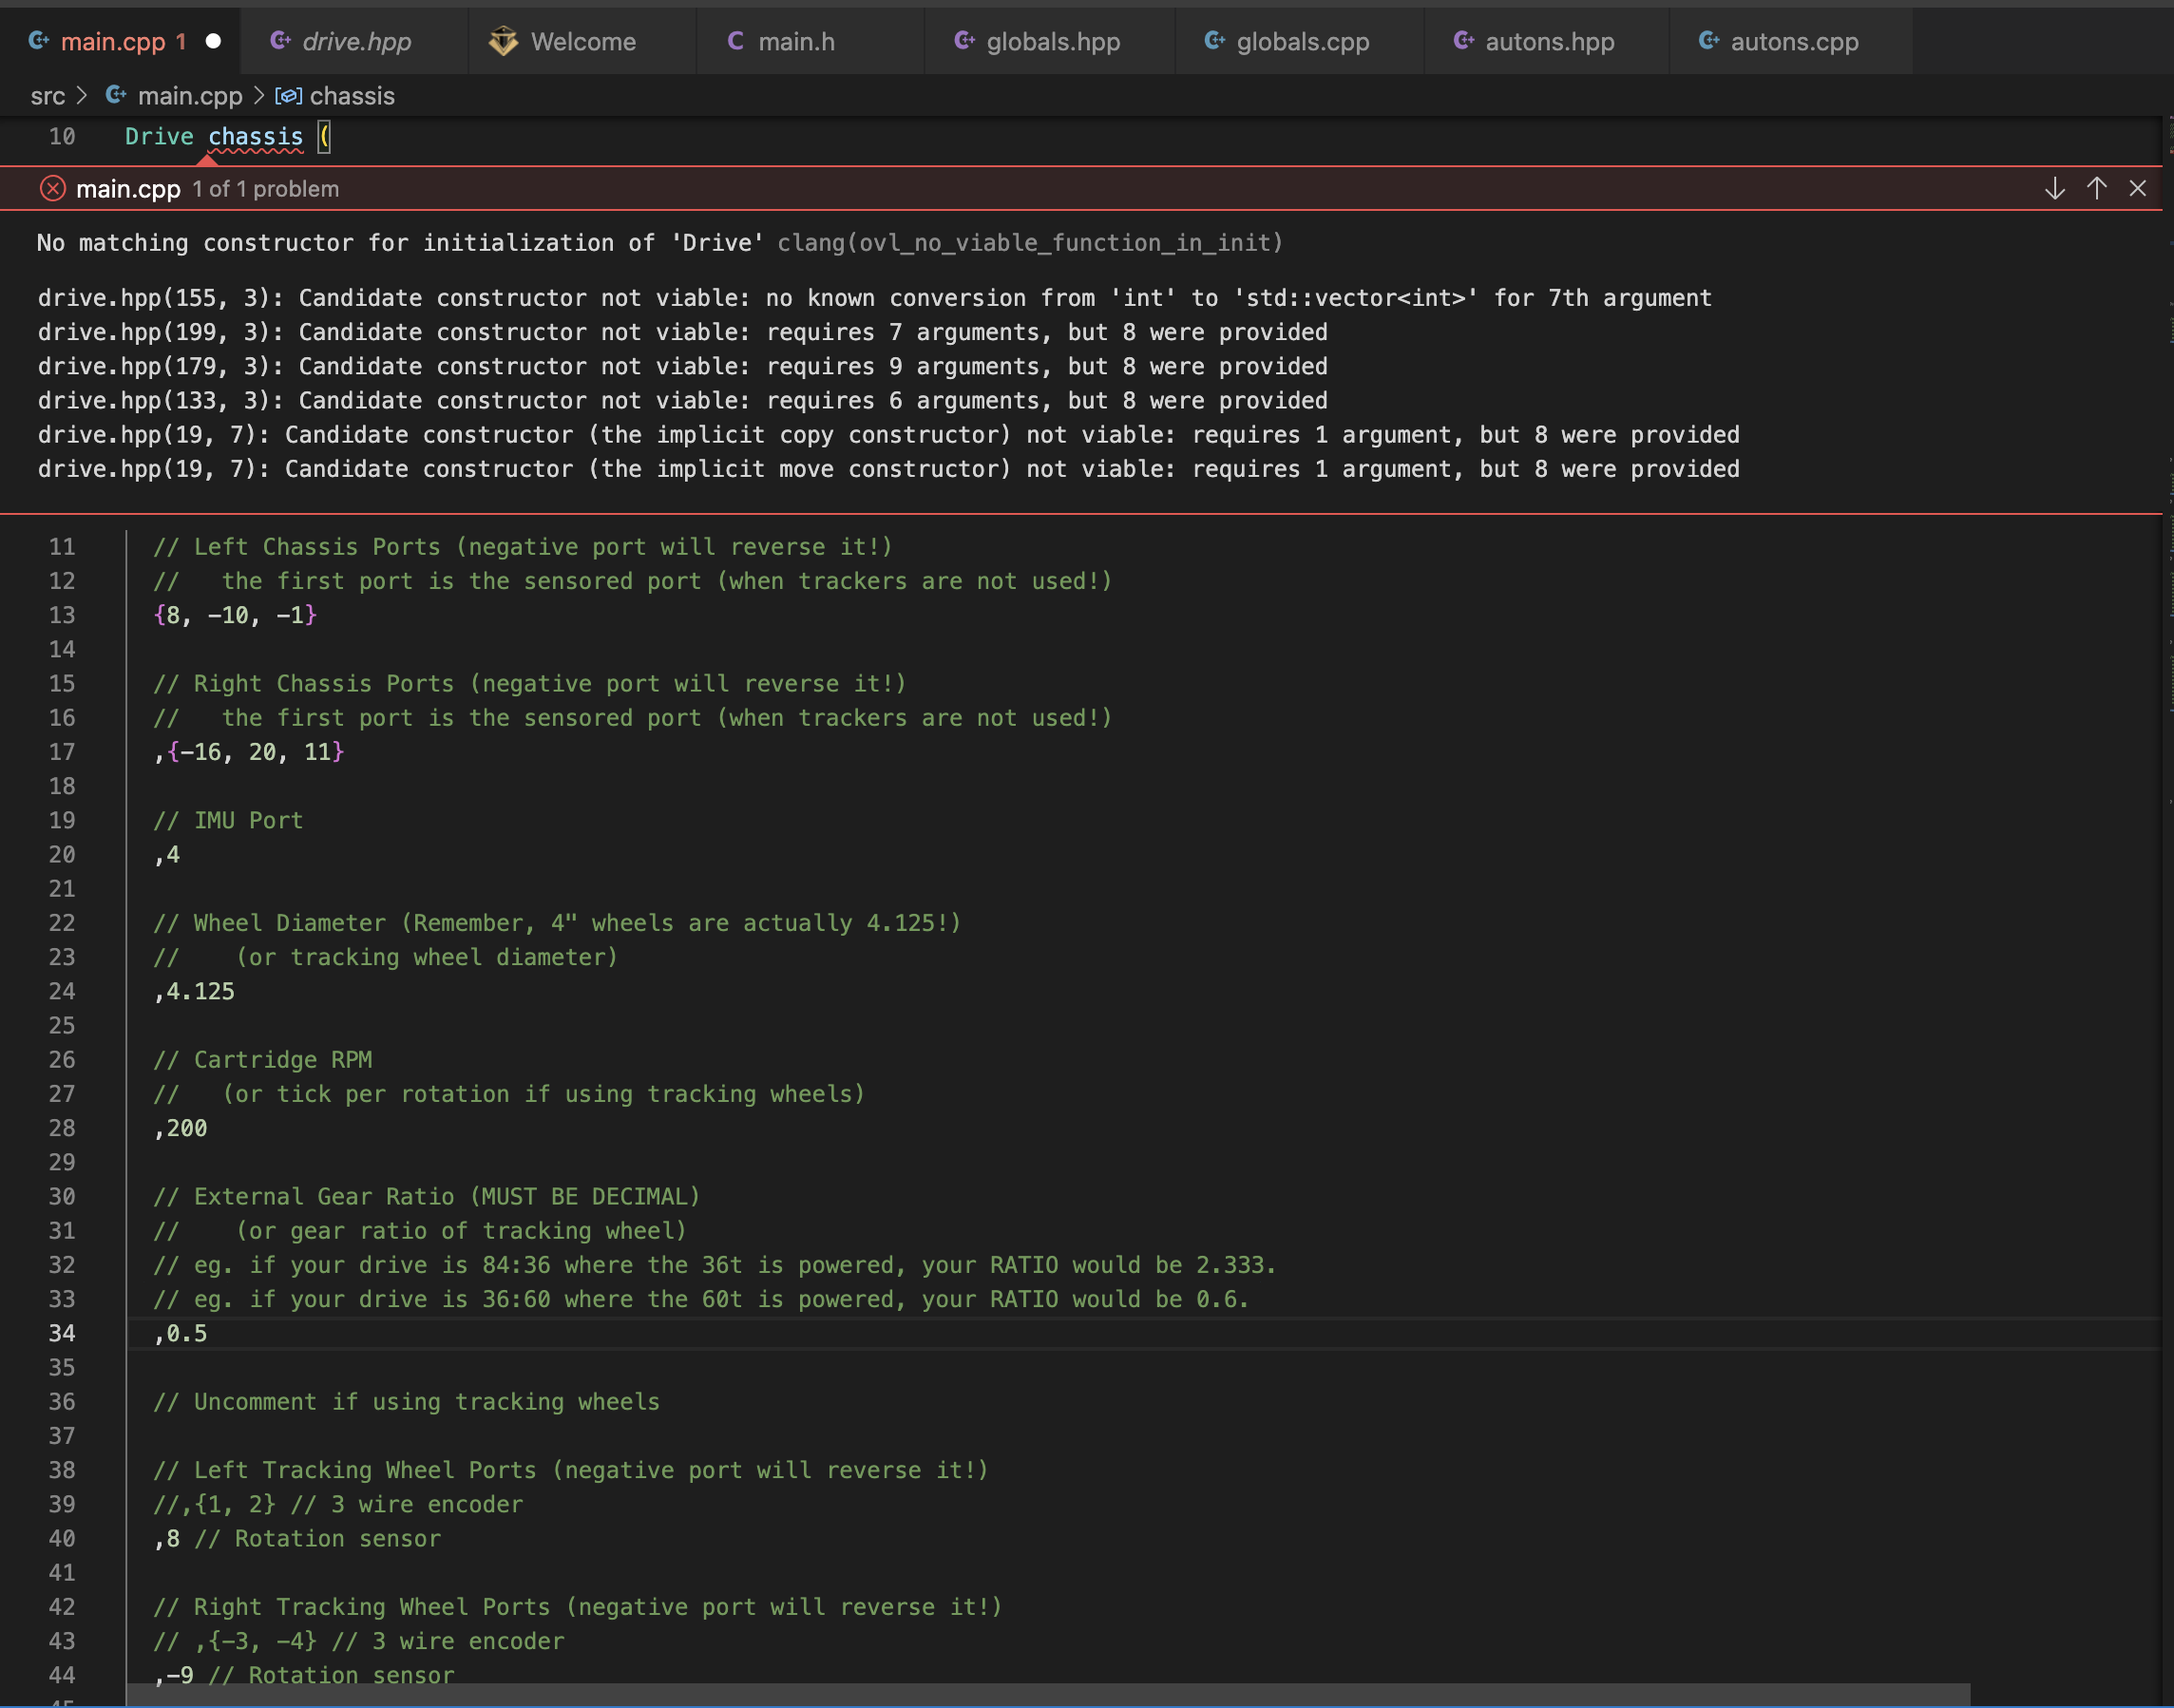The width and height of the screenshot is (2174, 1708).
Task: Click line number 10 in the gutter
Action: [x=62, y=137]
